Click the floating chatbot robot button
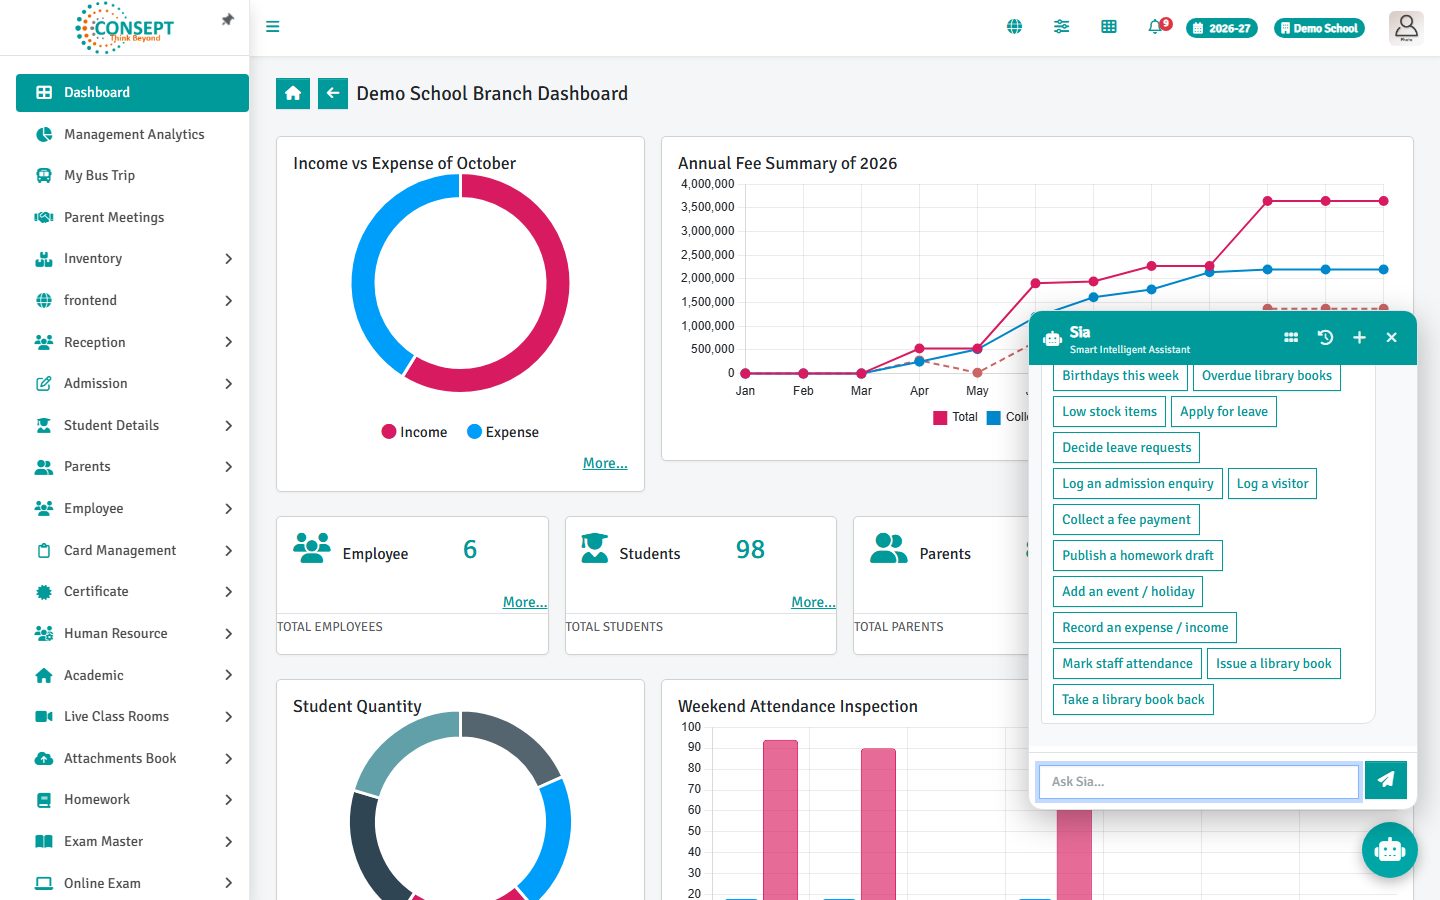 click(x=1390, y=850)
